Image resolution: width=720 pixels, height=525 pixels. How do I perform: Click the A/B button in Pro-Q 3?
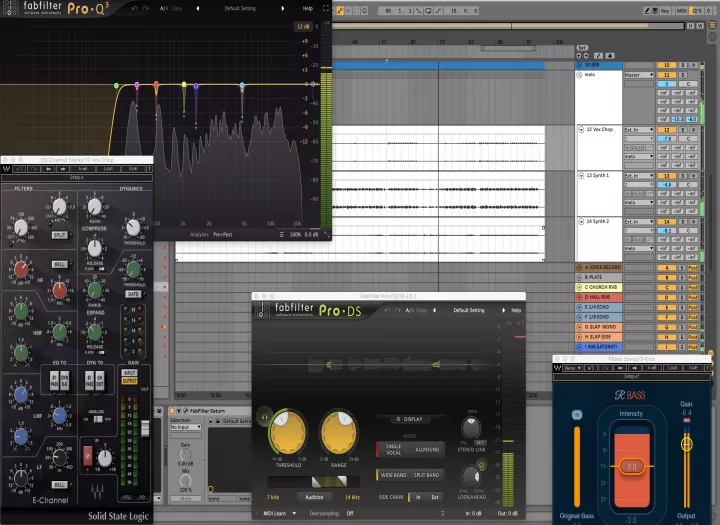click(x=164, y=8)
